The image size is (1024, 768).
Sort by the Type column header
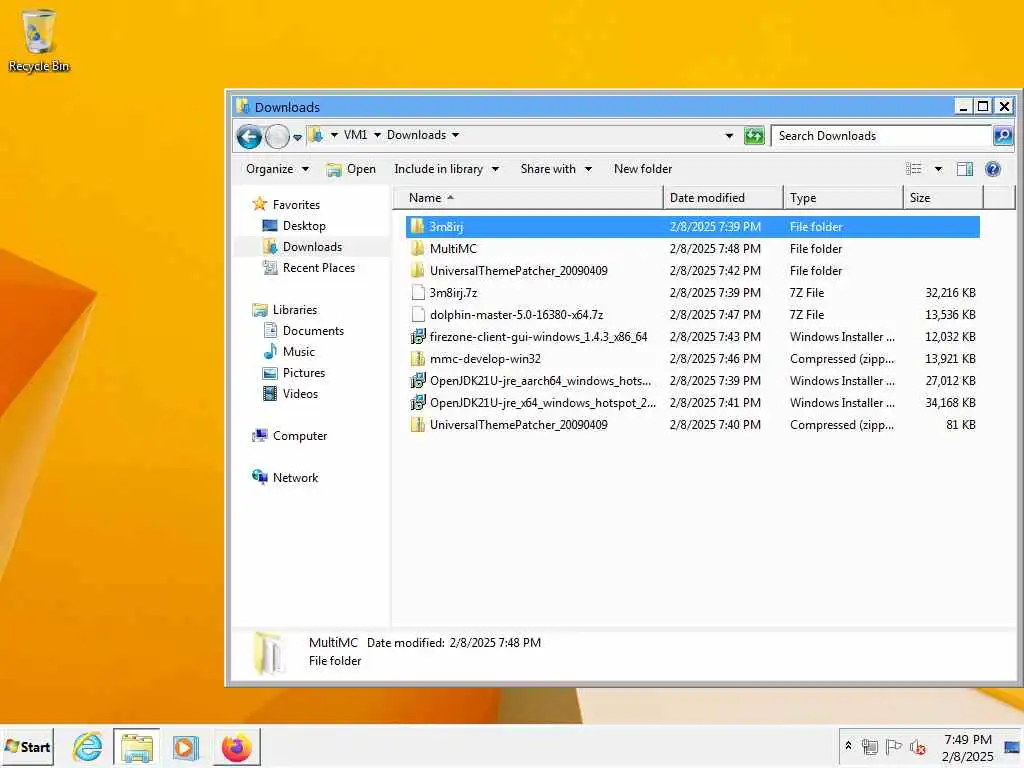pos(843,198)
